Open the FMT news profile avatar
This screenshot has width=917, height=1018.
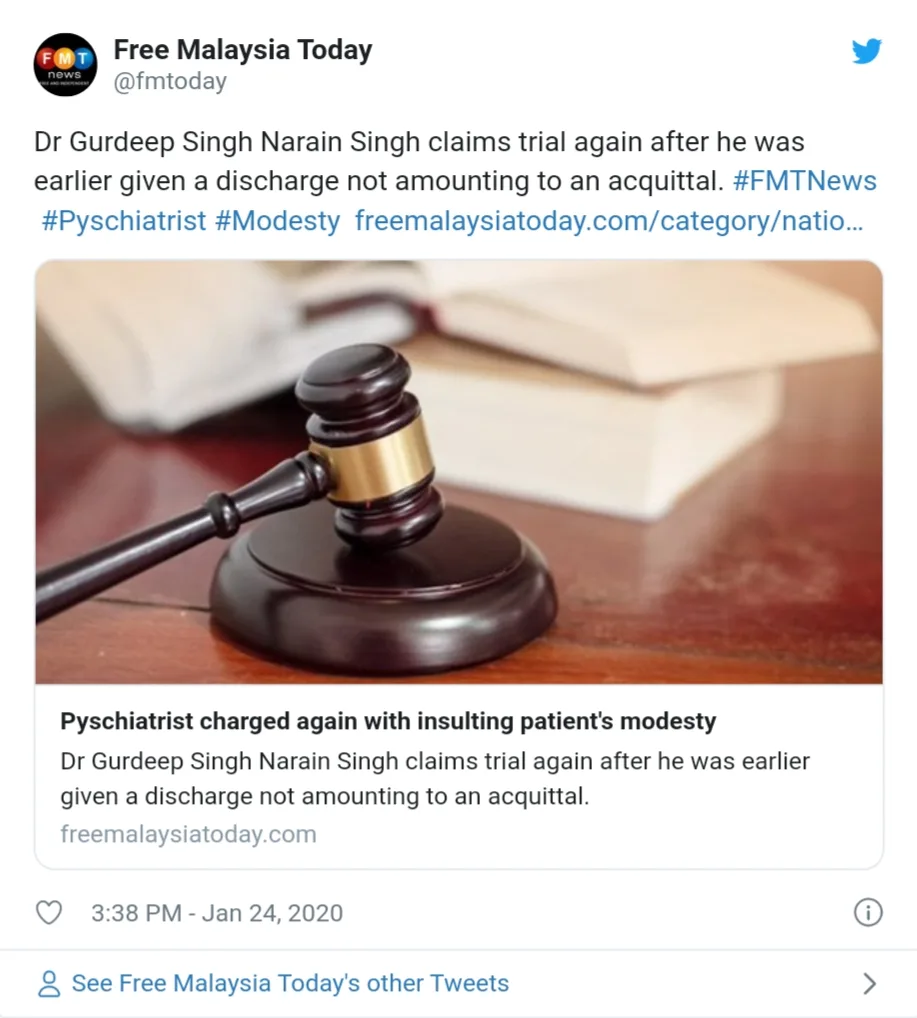(65, 65)
